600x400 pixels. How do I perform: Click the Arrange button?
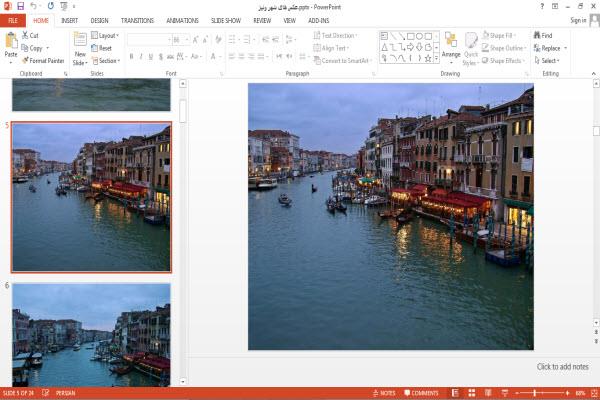tap(451, 48)
